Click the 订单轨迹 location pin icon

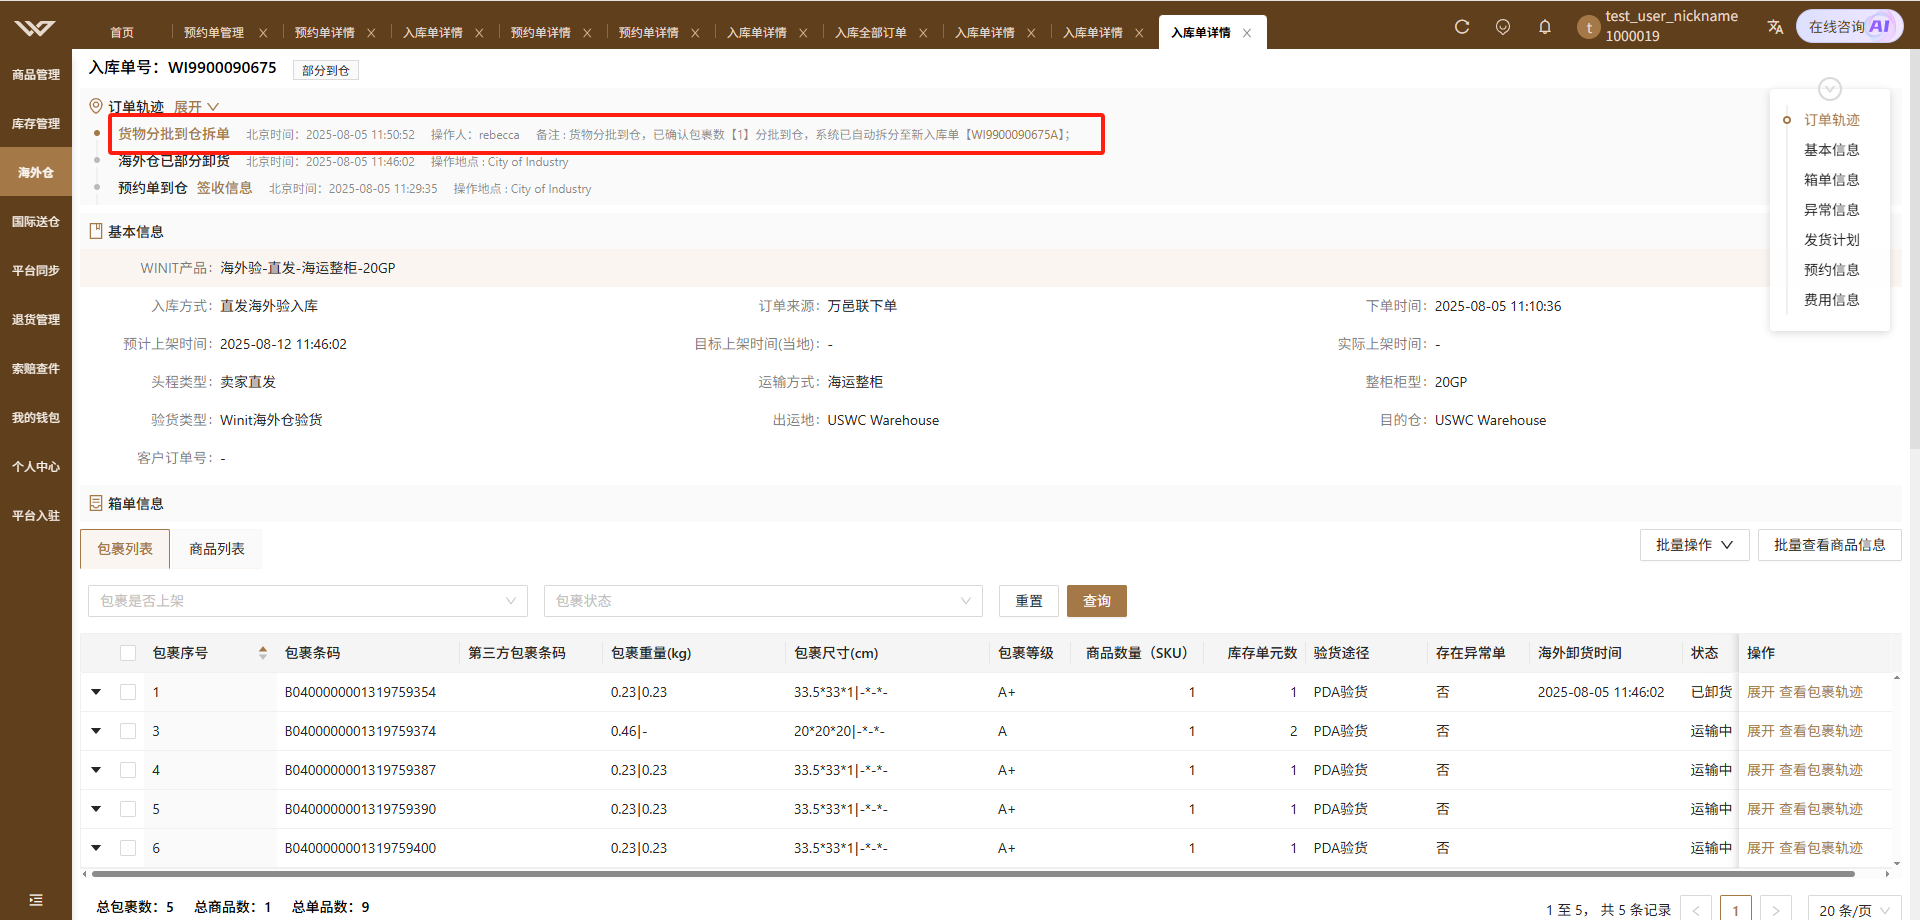click(x=96, y=106)
